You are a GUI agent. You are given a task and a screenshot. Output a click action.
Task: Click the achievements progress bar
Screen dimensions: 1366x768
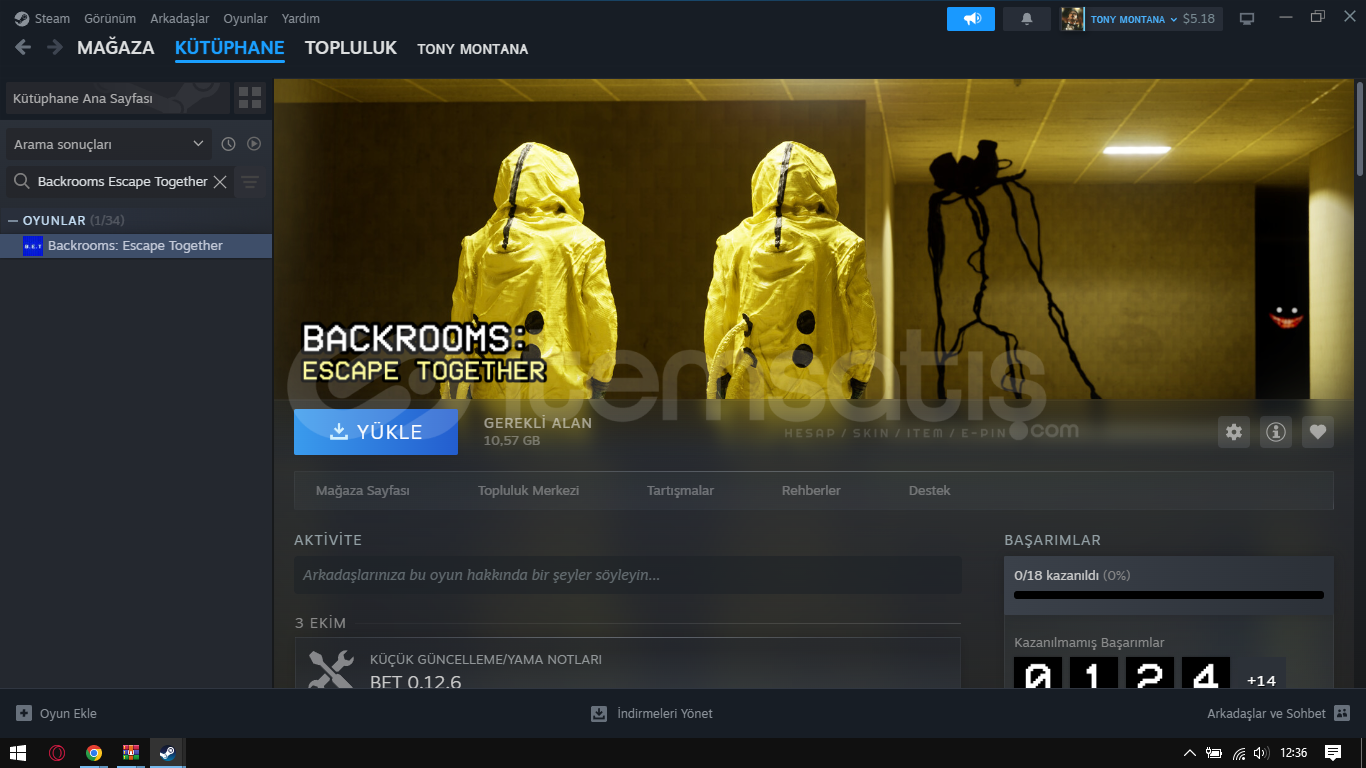(1169, 595)
